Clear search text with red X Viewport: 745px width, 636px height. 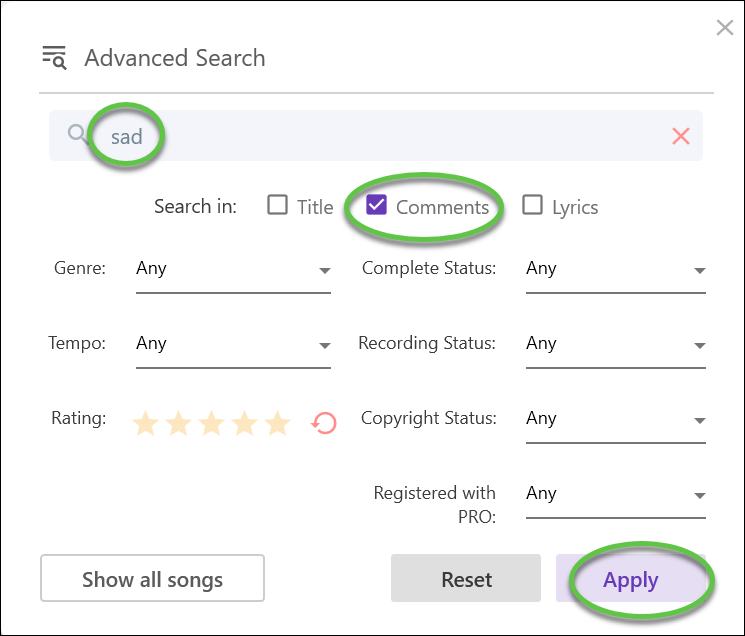pyautogui.click(x=680, y=136)
